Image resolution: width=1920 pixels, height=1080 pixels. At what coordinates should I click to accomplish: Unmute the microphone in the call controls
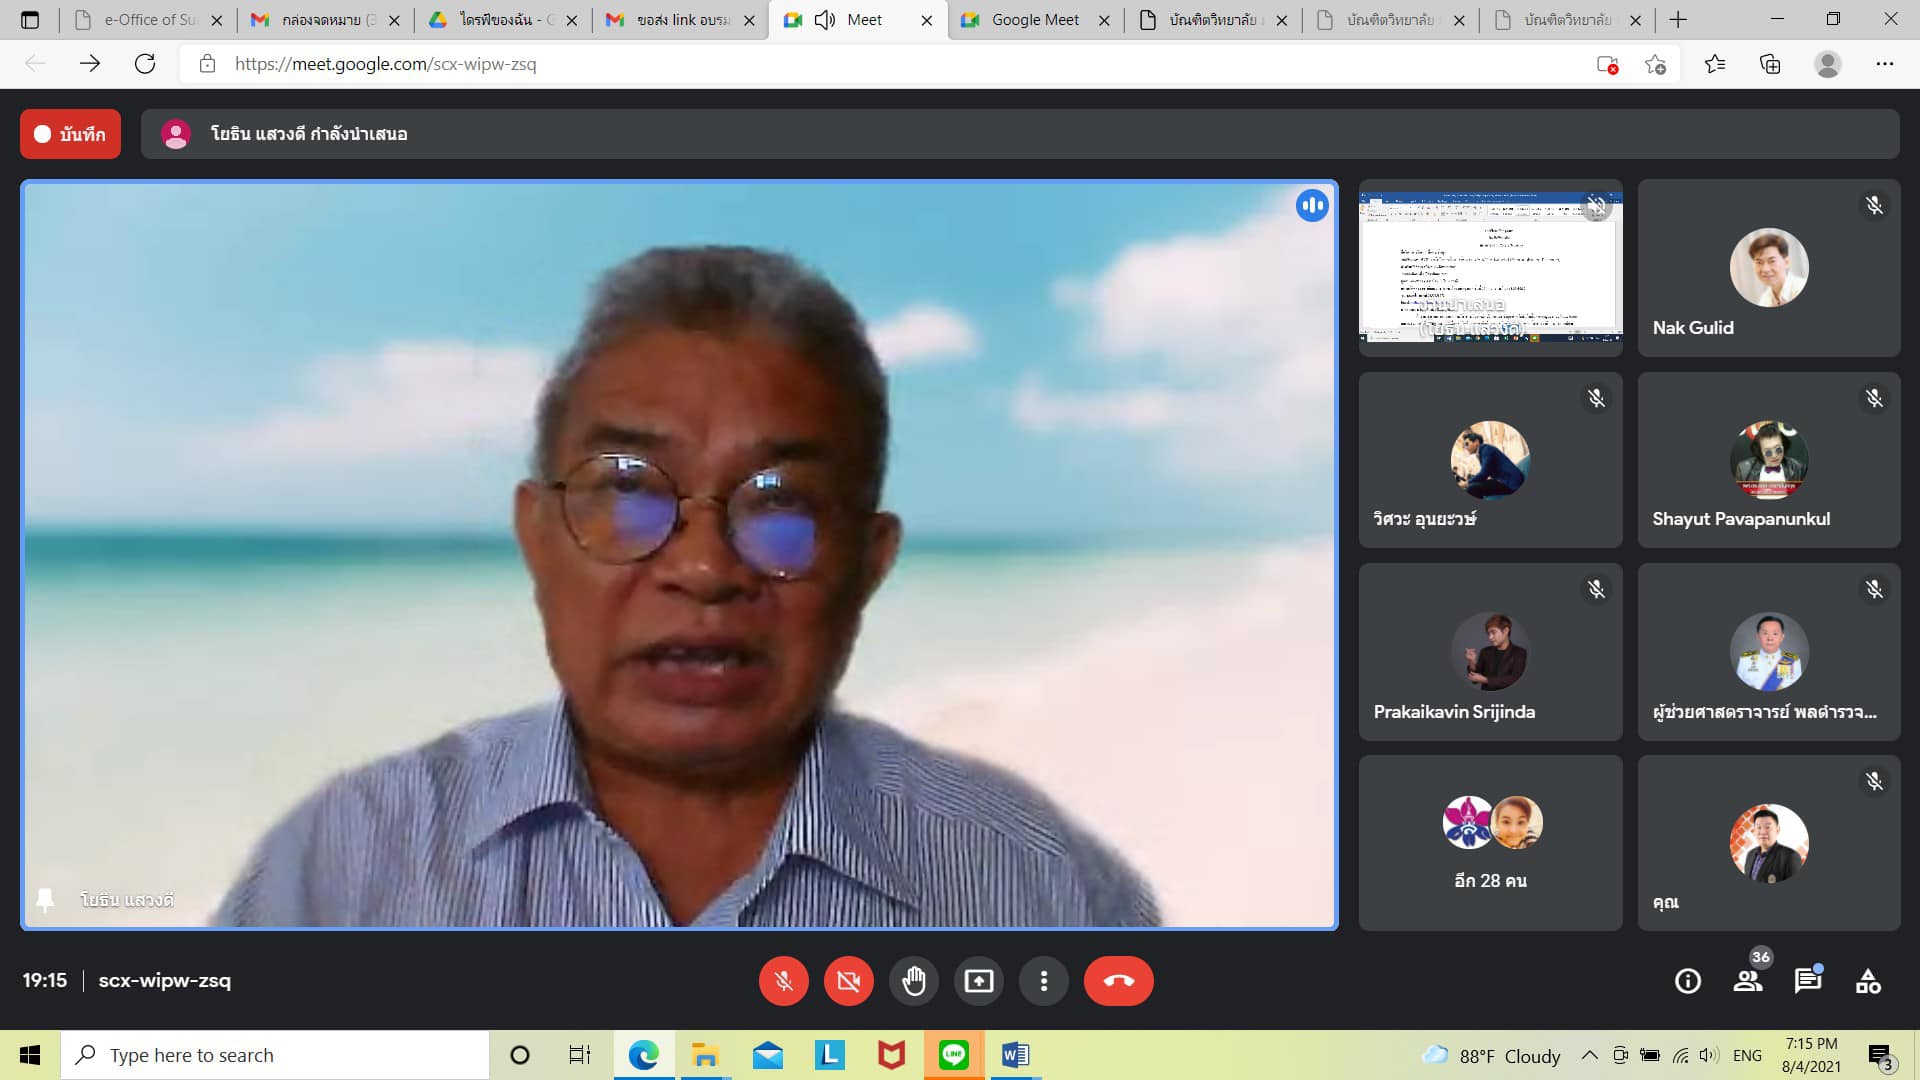coord(783,981)
